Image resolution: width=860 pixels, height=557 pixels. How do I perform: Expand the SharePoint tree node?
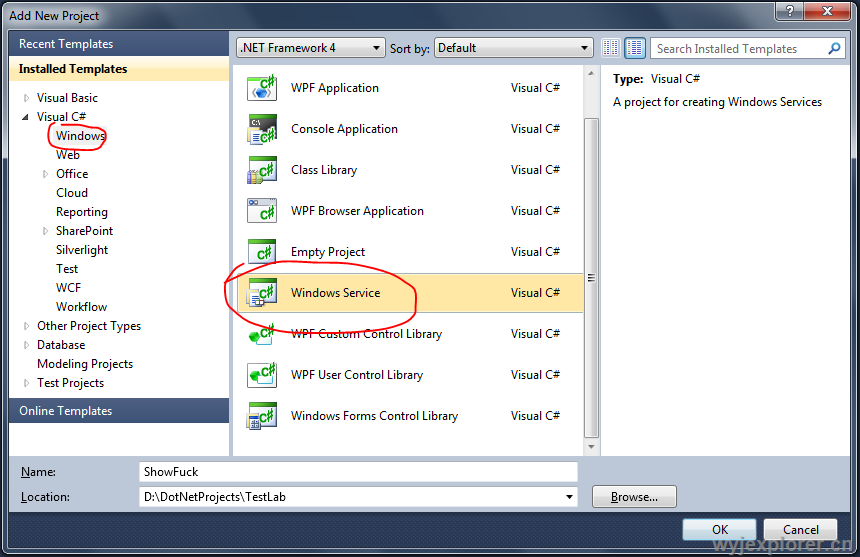click(45, 231)
